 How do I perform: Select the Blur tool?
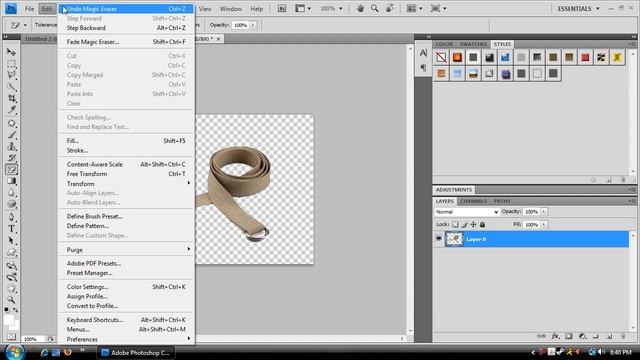click(11, 193)
